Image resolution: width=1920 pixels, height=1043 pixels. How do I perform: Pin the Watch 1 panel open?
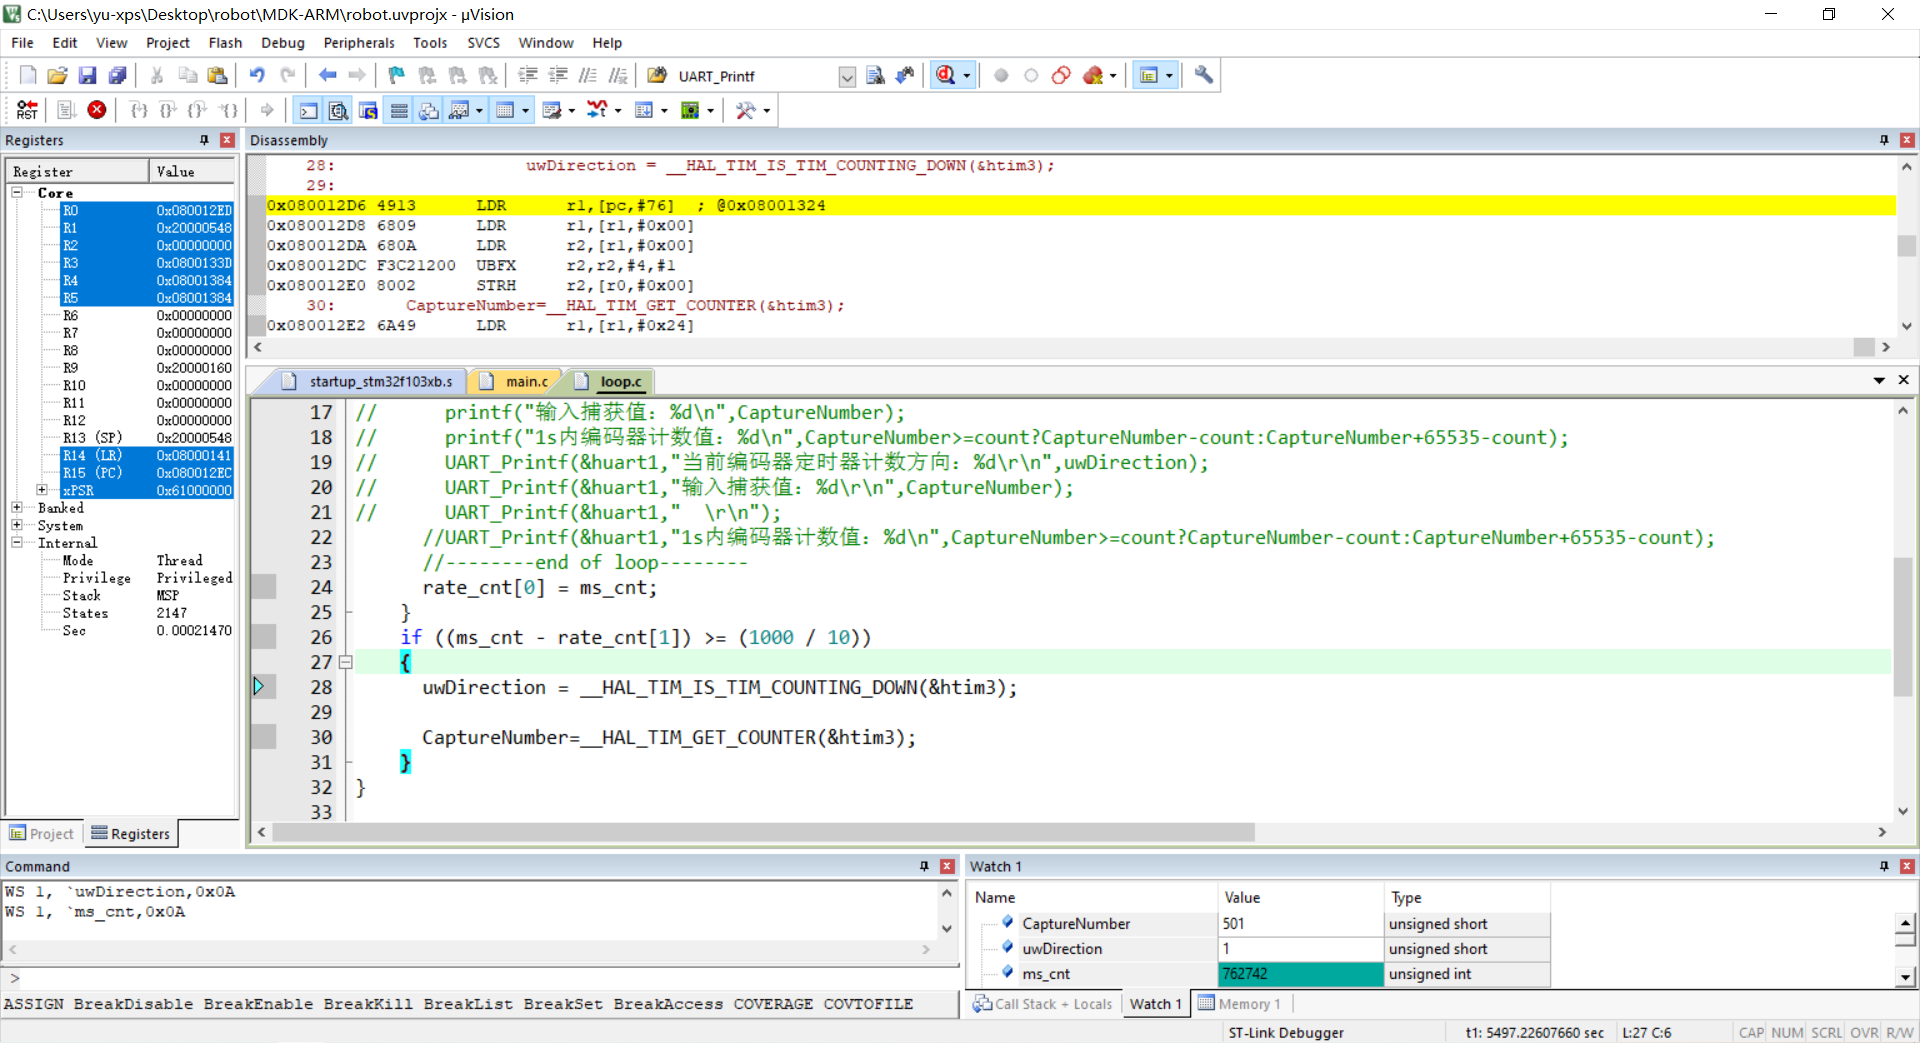[x=1884, y=866]
